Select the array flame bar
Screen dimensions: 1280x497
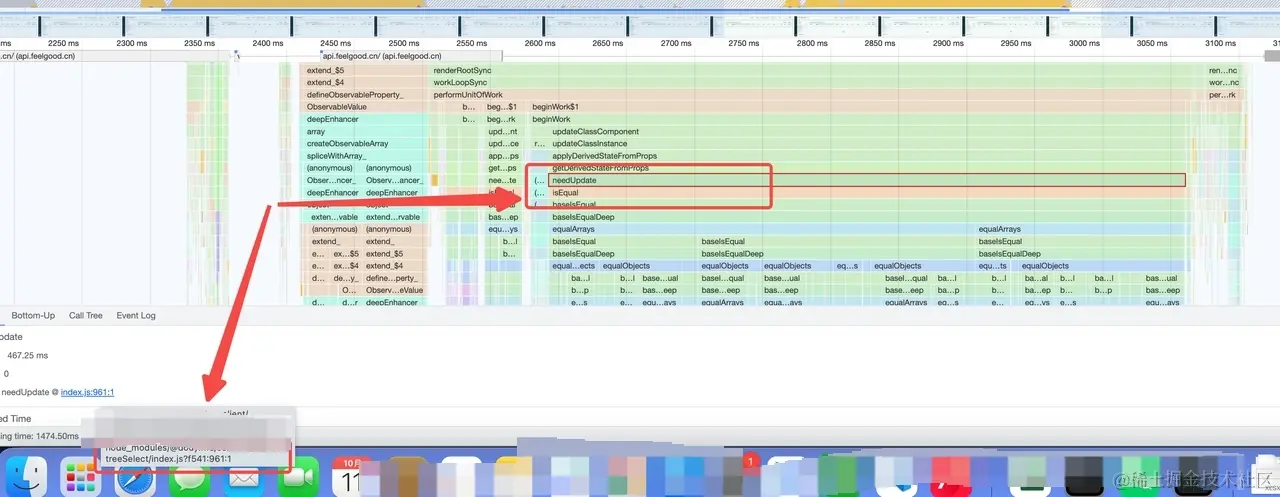pos(364,132)
